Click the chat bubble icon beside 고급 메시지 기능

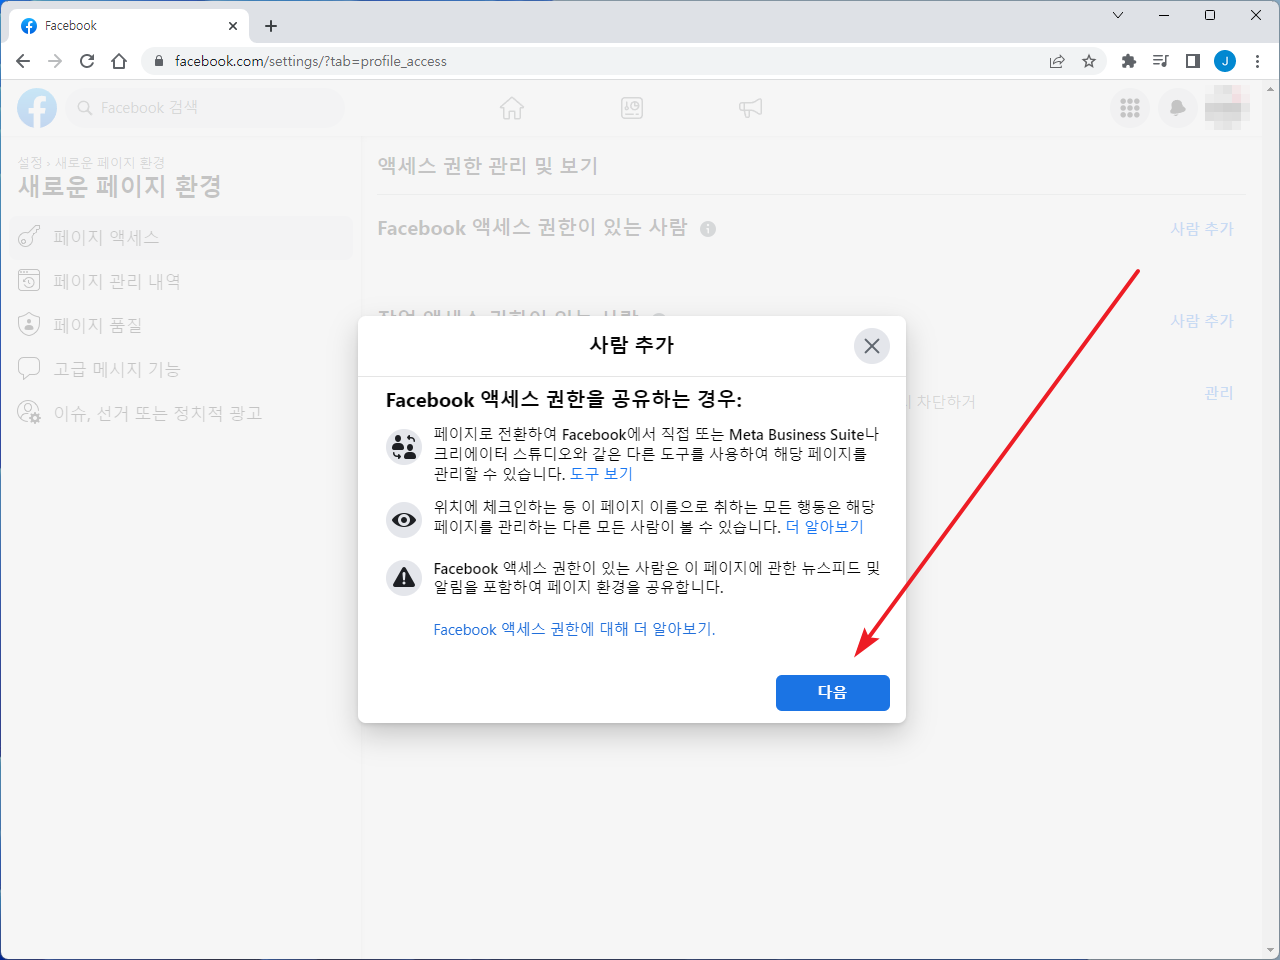point(29,369)
